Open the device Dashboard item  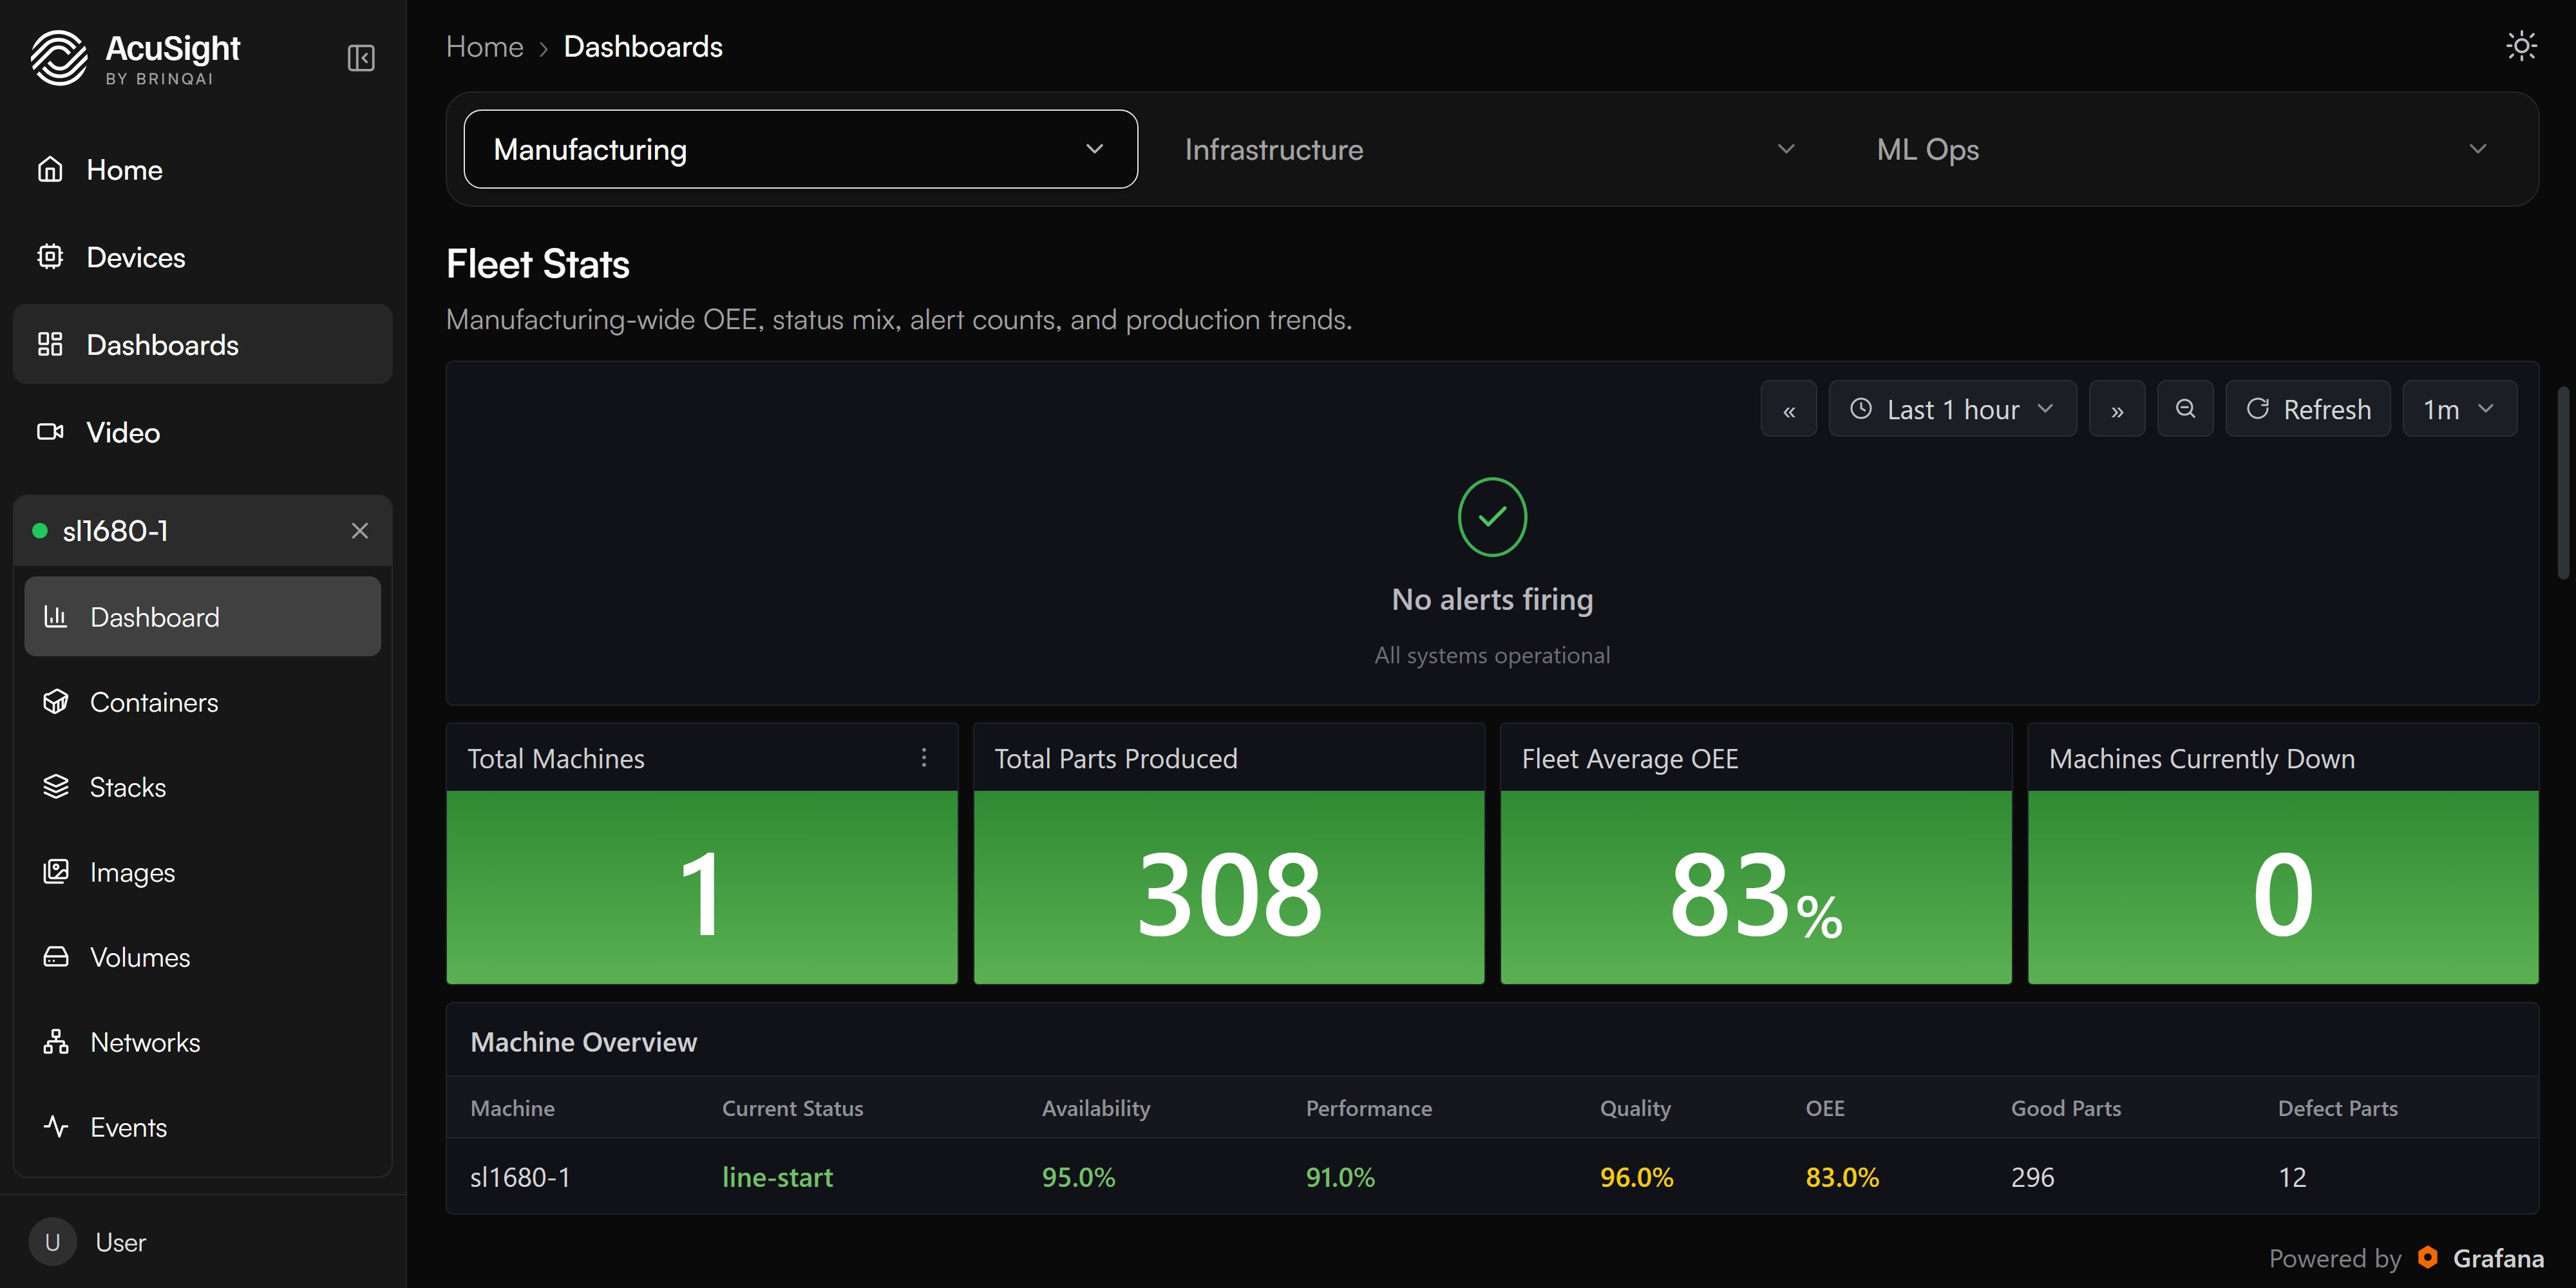[x=202, y=617]
